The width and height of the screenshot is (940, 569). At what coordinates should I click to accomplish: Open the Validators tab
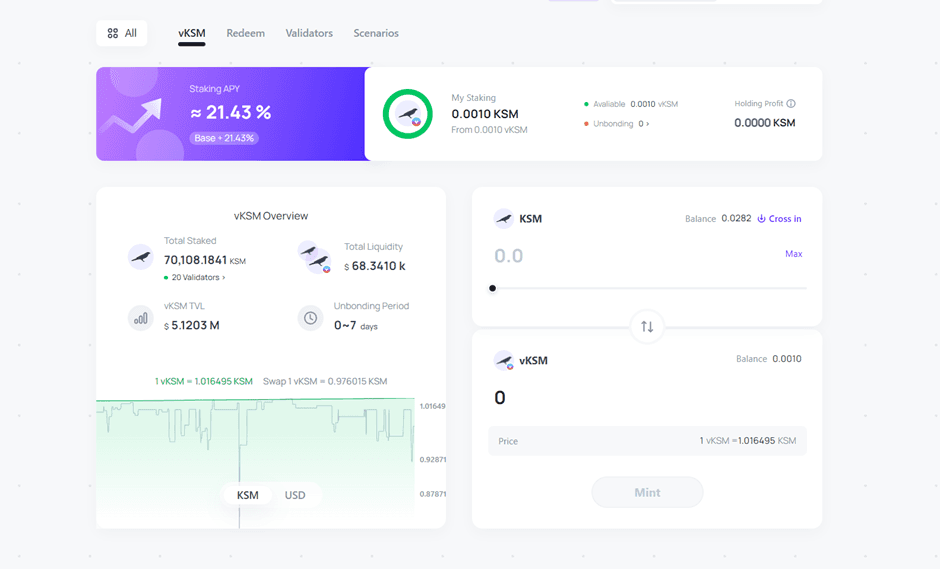click(309, 33)
